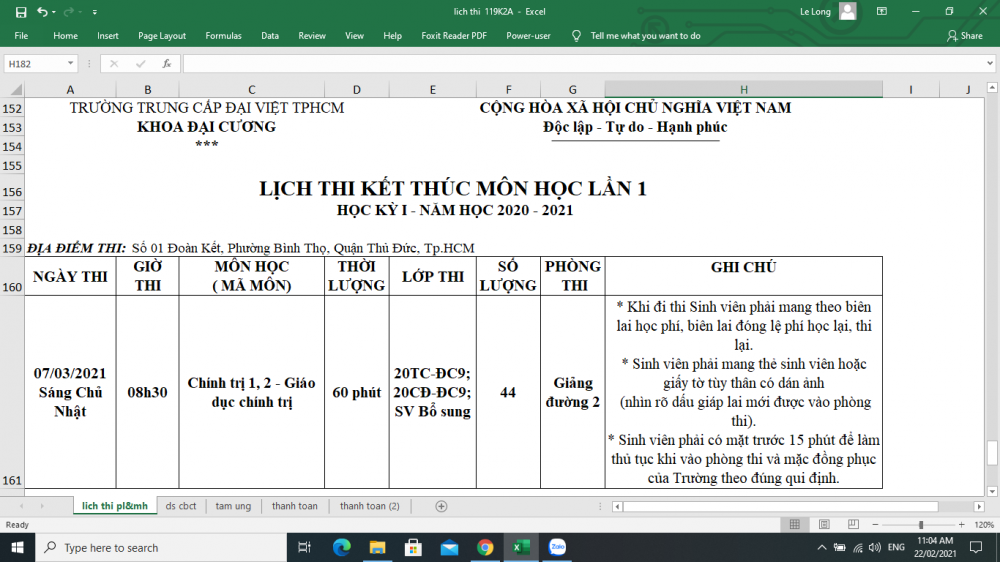Open Customize Quick Access Toolbar dropdown

point(95,12)
